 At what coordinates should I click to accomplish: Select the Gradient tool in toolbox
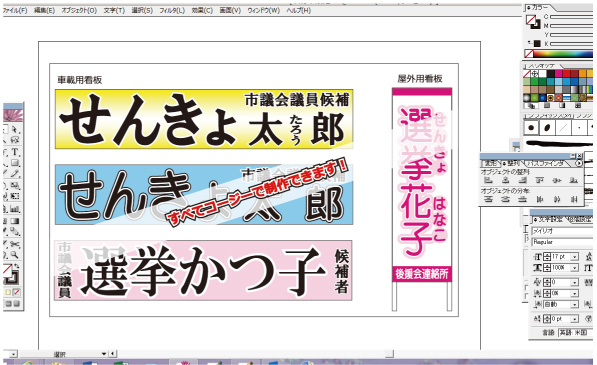(15, 221)
